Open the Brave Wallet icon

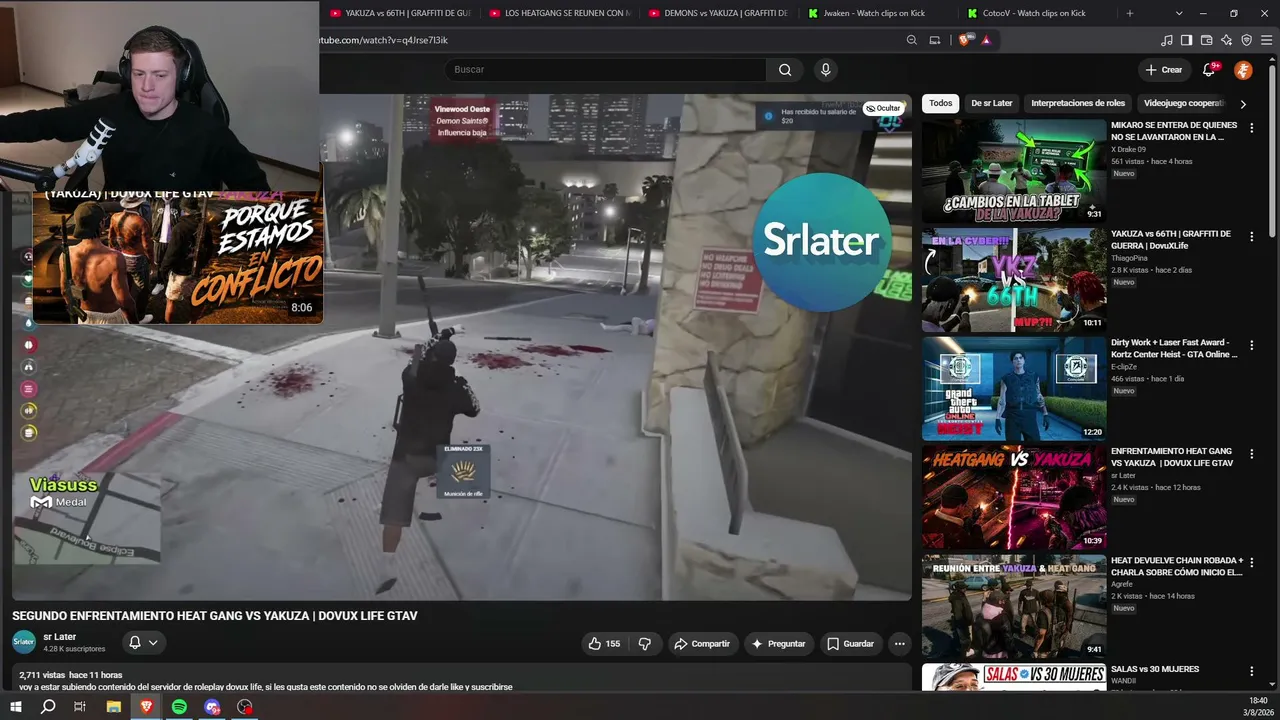(1206, 40)
